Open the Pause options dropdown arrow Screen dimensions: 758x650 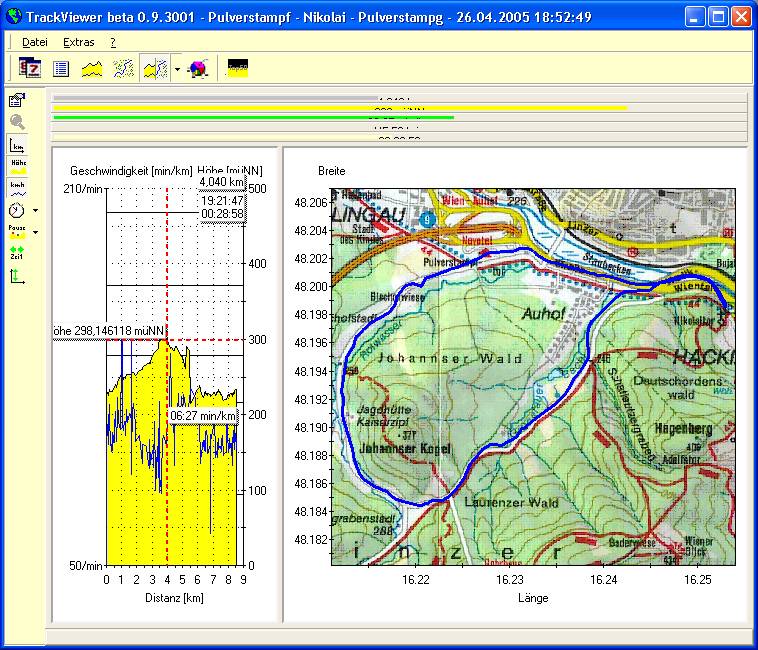click(36, 233)
